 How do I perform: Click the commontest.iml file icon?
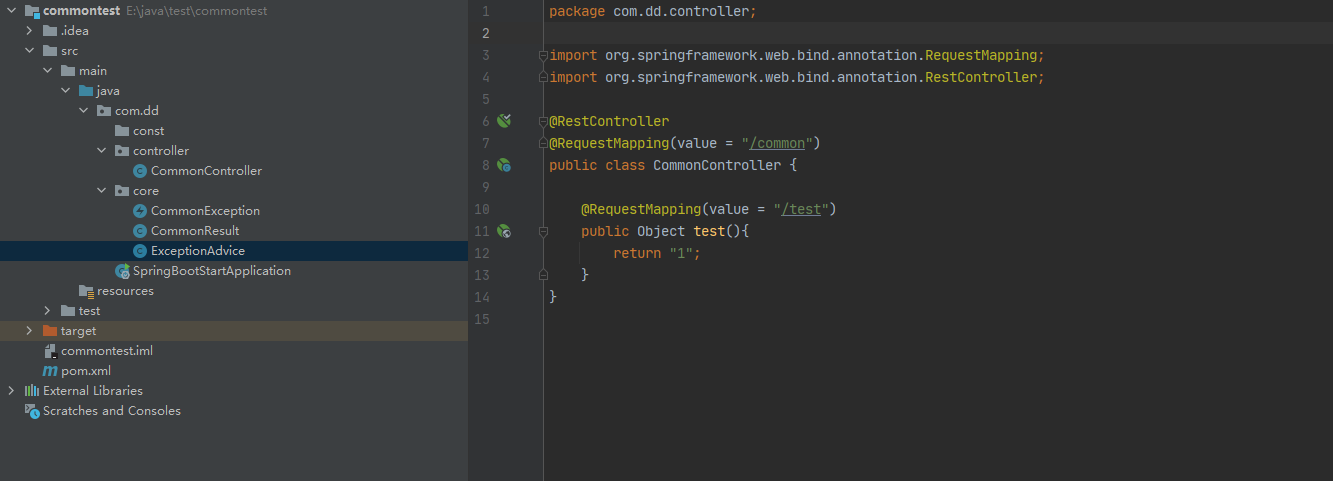coord(50,351)
